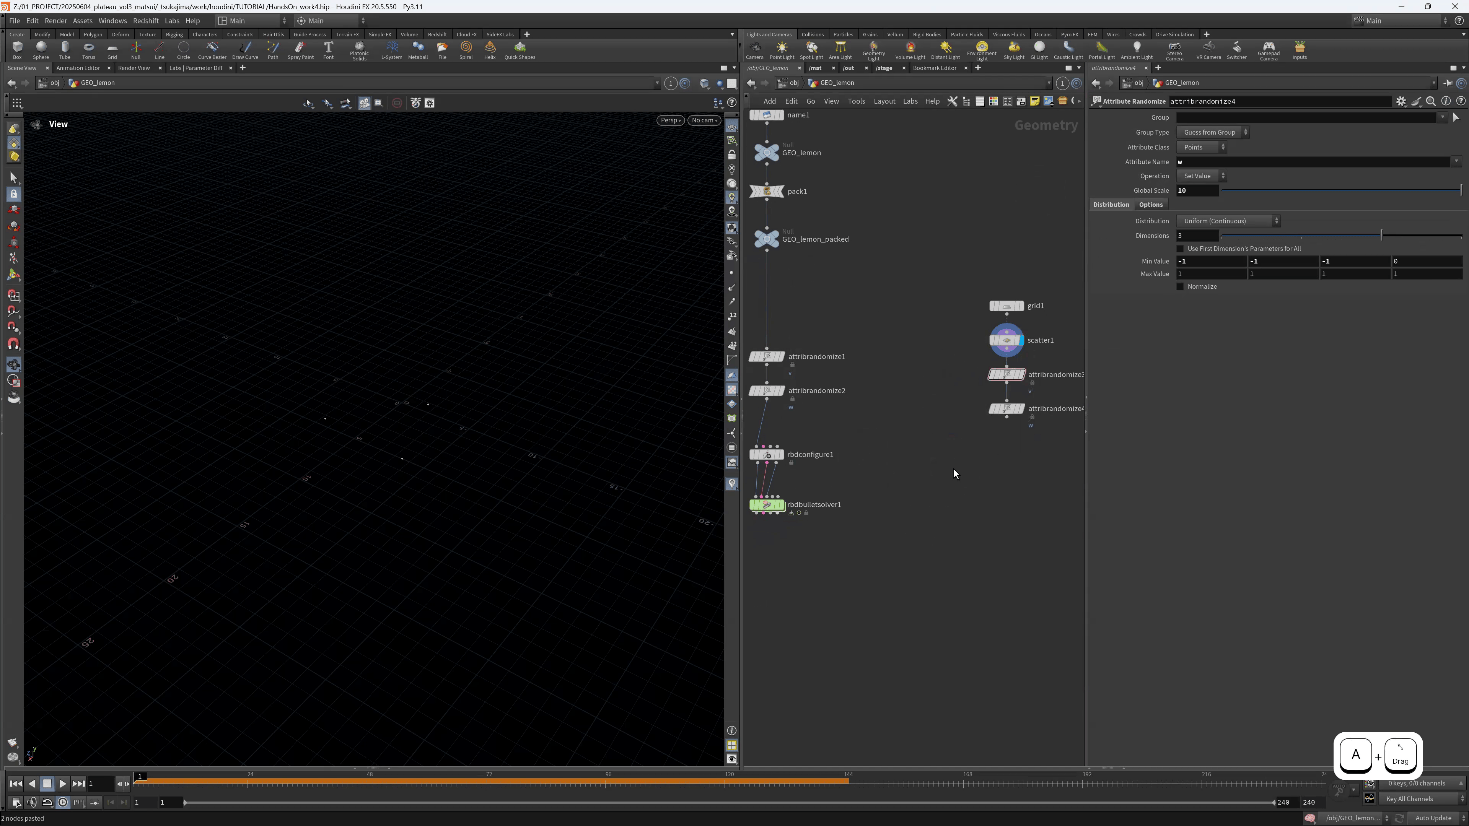Open the Operation Set Value dropdown
This screenshot has width=1469, height=826.
pyautogui.click(x=1202, y=176)
